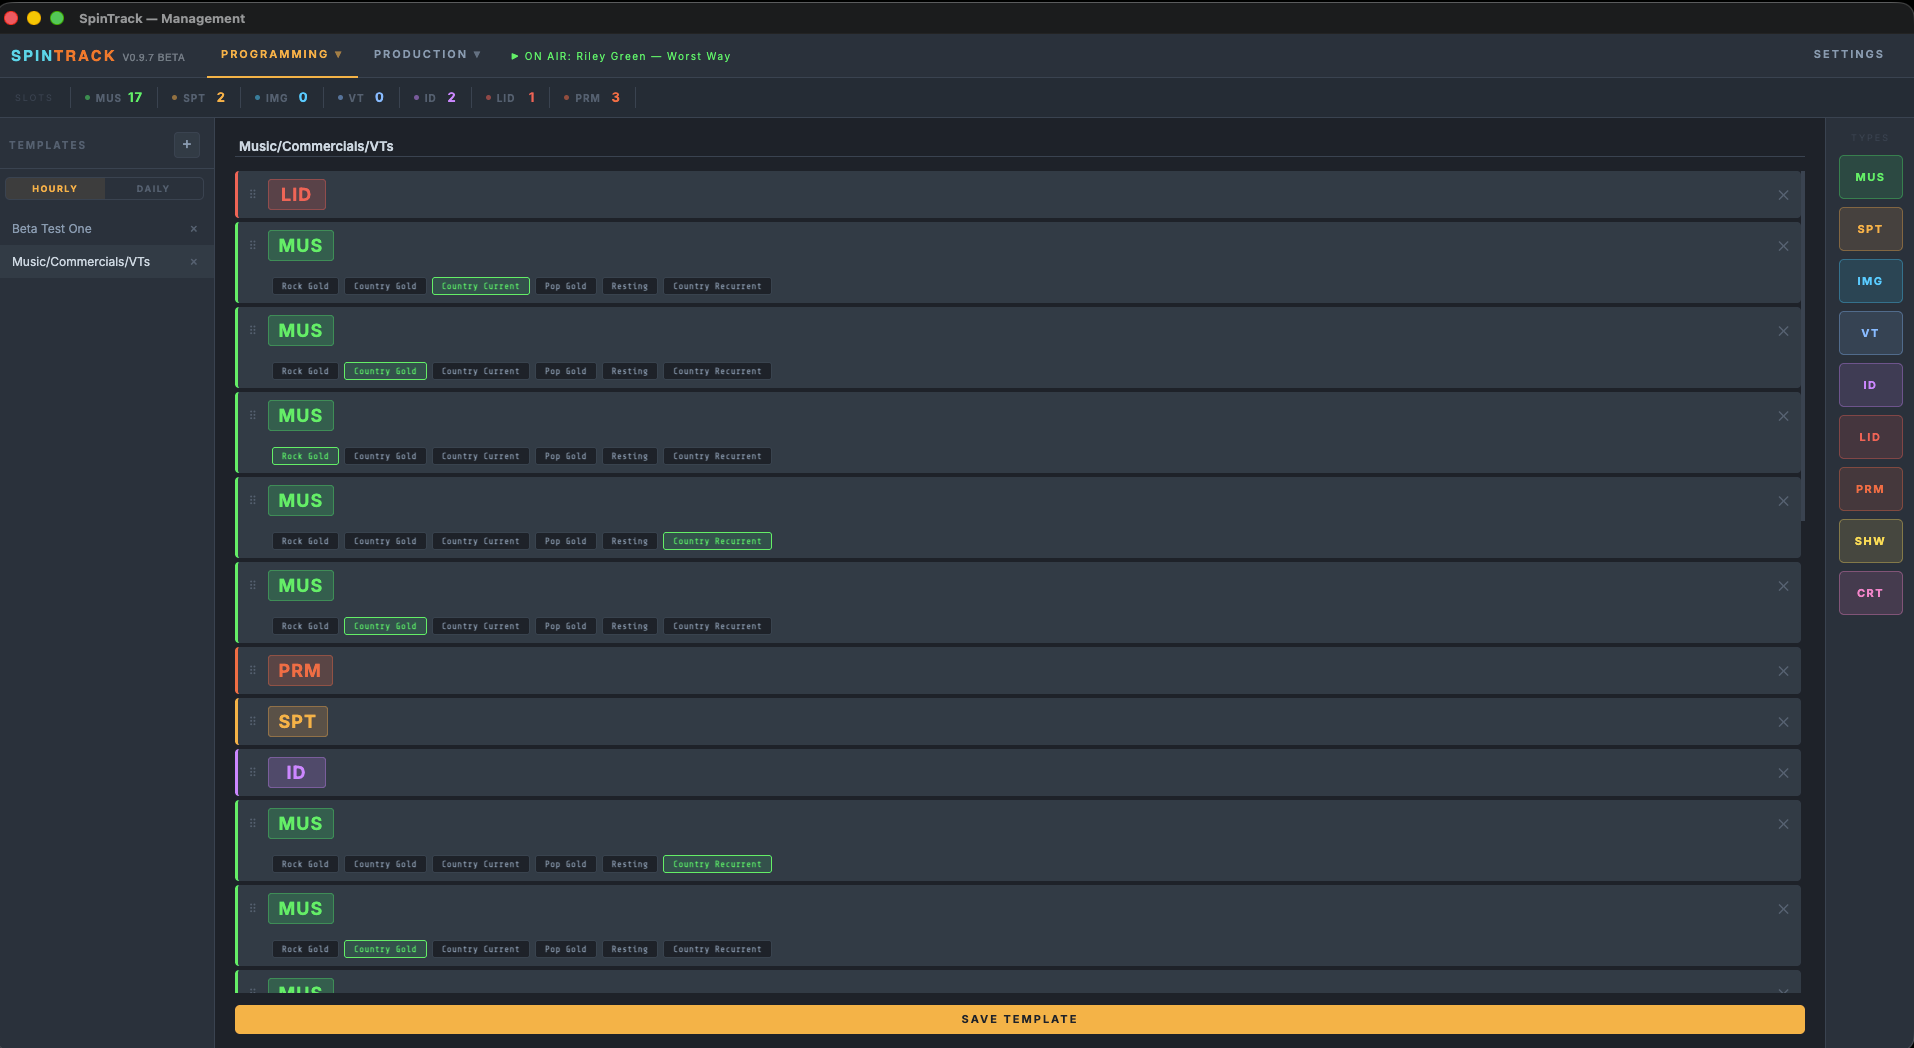1914x1048 pixels.
Task: Click the PRM badge in the slot list
Action: tap(300, 671)
